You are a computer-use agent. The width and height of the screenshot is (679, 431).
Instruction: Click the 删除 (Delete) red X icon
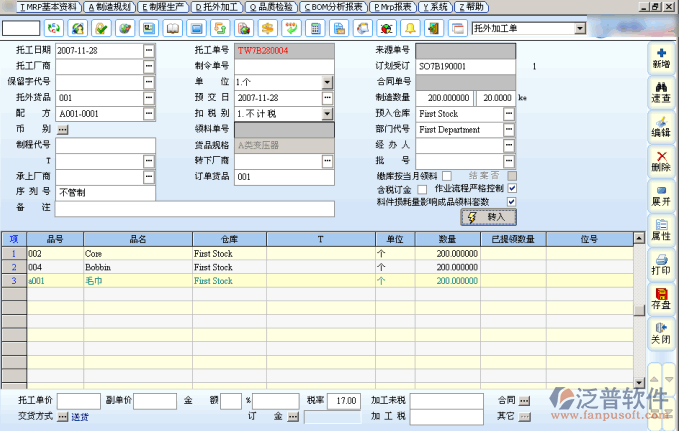pyautogui.click(x=660, y=159)
